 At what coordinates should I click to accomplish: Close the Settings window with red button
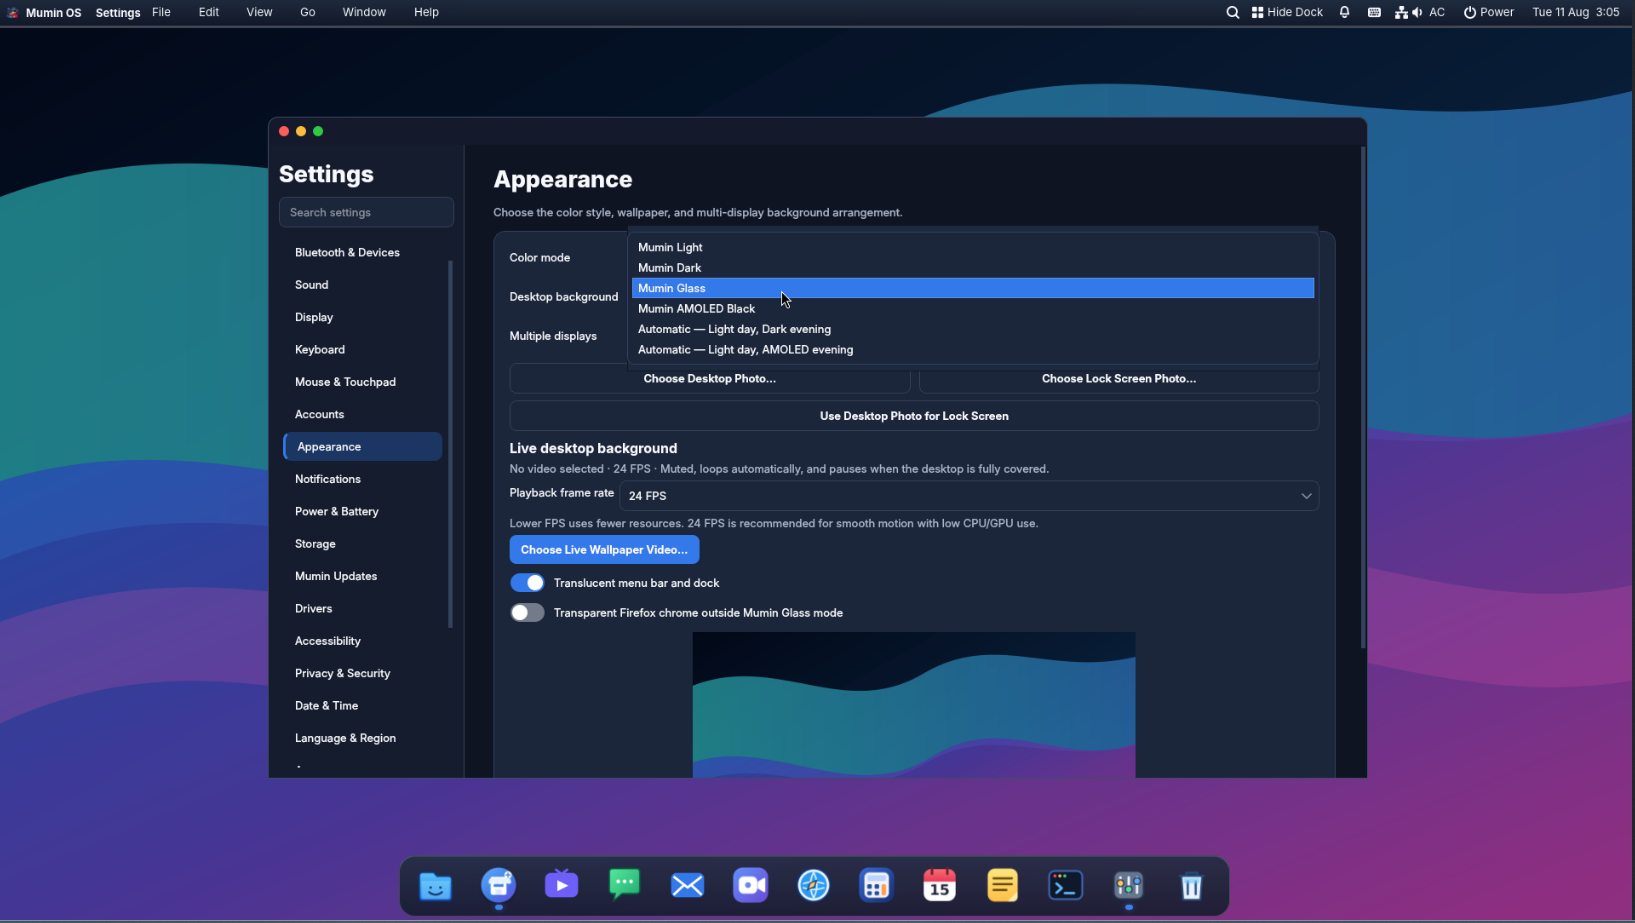click(x=284, y=131)
